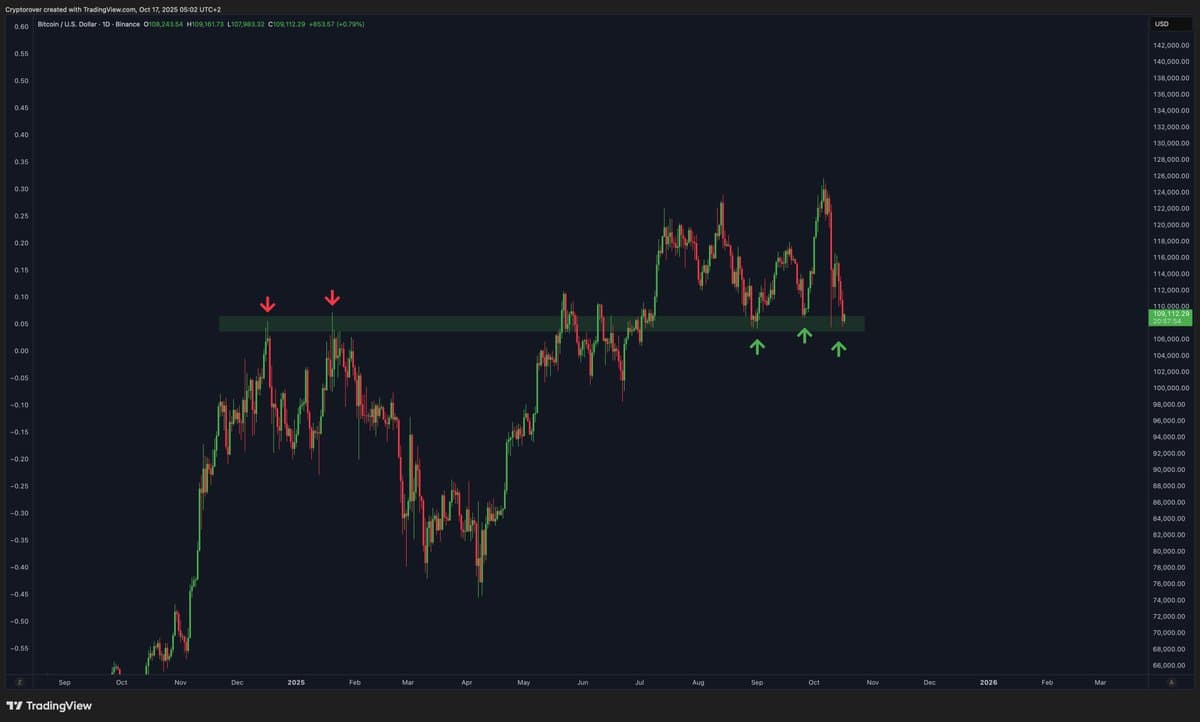
Task: Click the middle green up-arrow marker near October
Action: coord(804,337)
